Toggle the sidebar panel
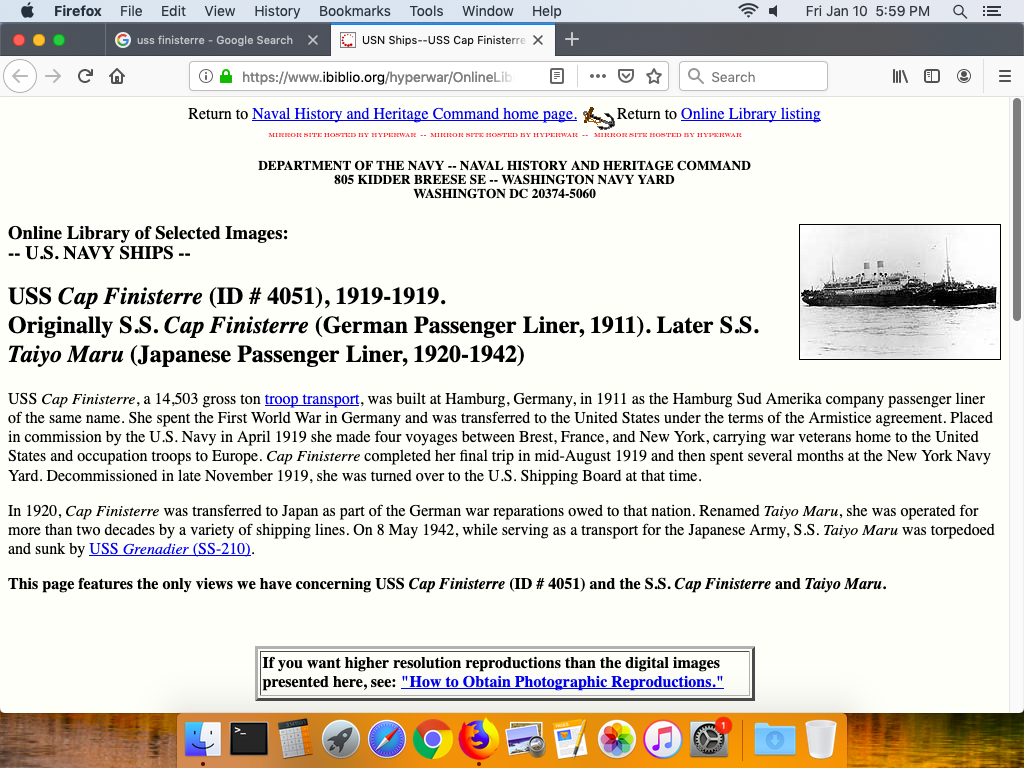This screenshot has width=1024, height=768. [932, 77]
